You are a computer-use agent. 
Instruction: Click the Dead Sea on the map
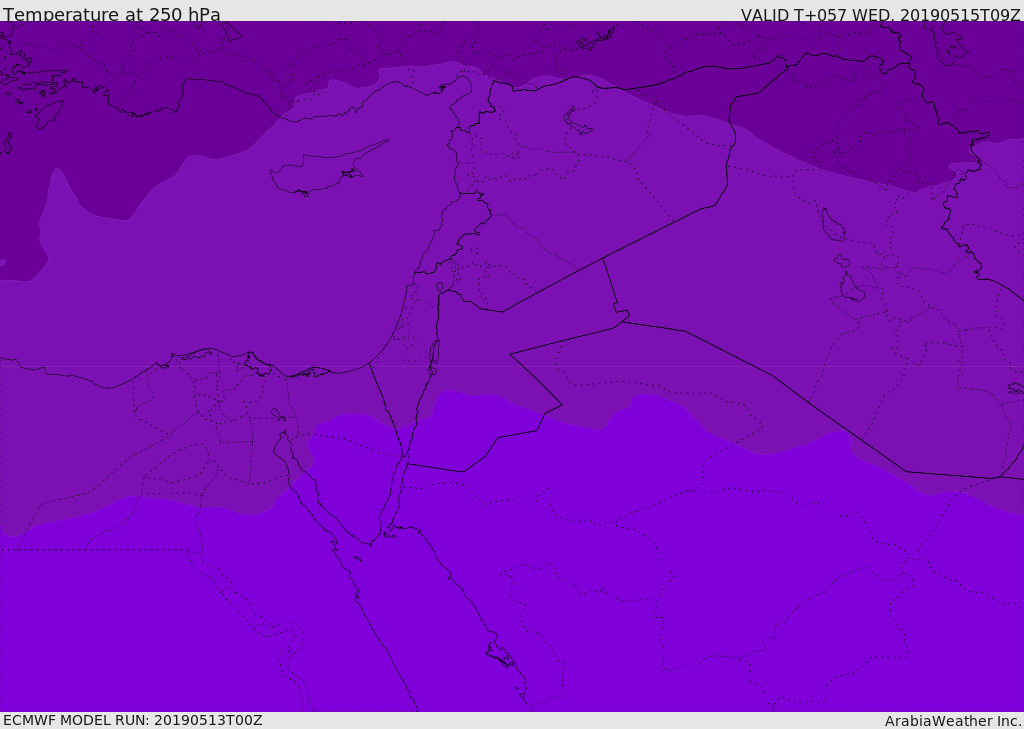pos(434,353)
